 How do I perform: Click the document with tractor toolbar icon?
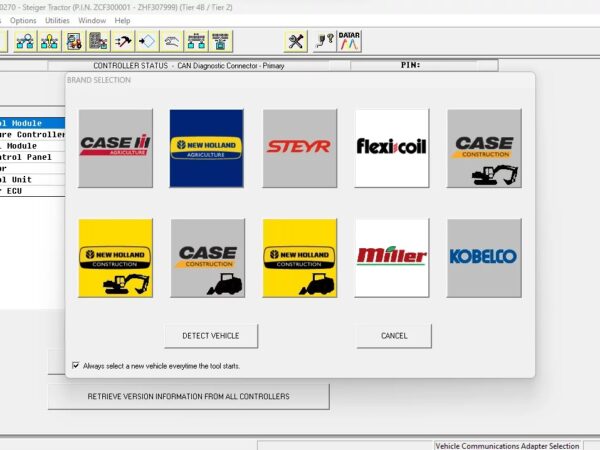tap(74, 41)
